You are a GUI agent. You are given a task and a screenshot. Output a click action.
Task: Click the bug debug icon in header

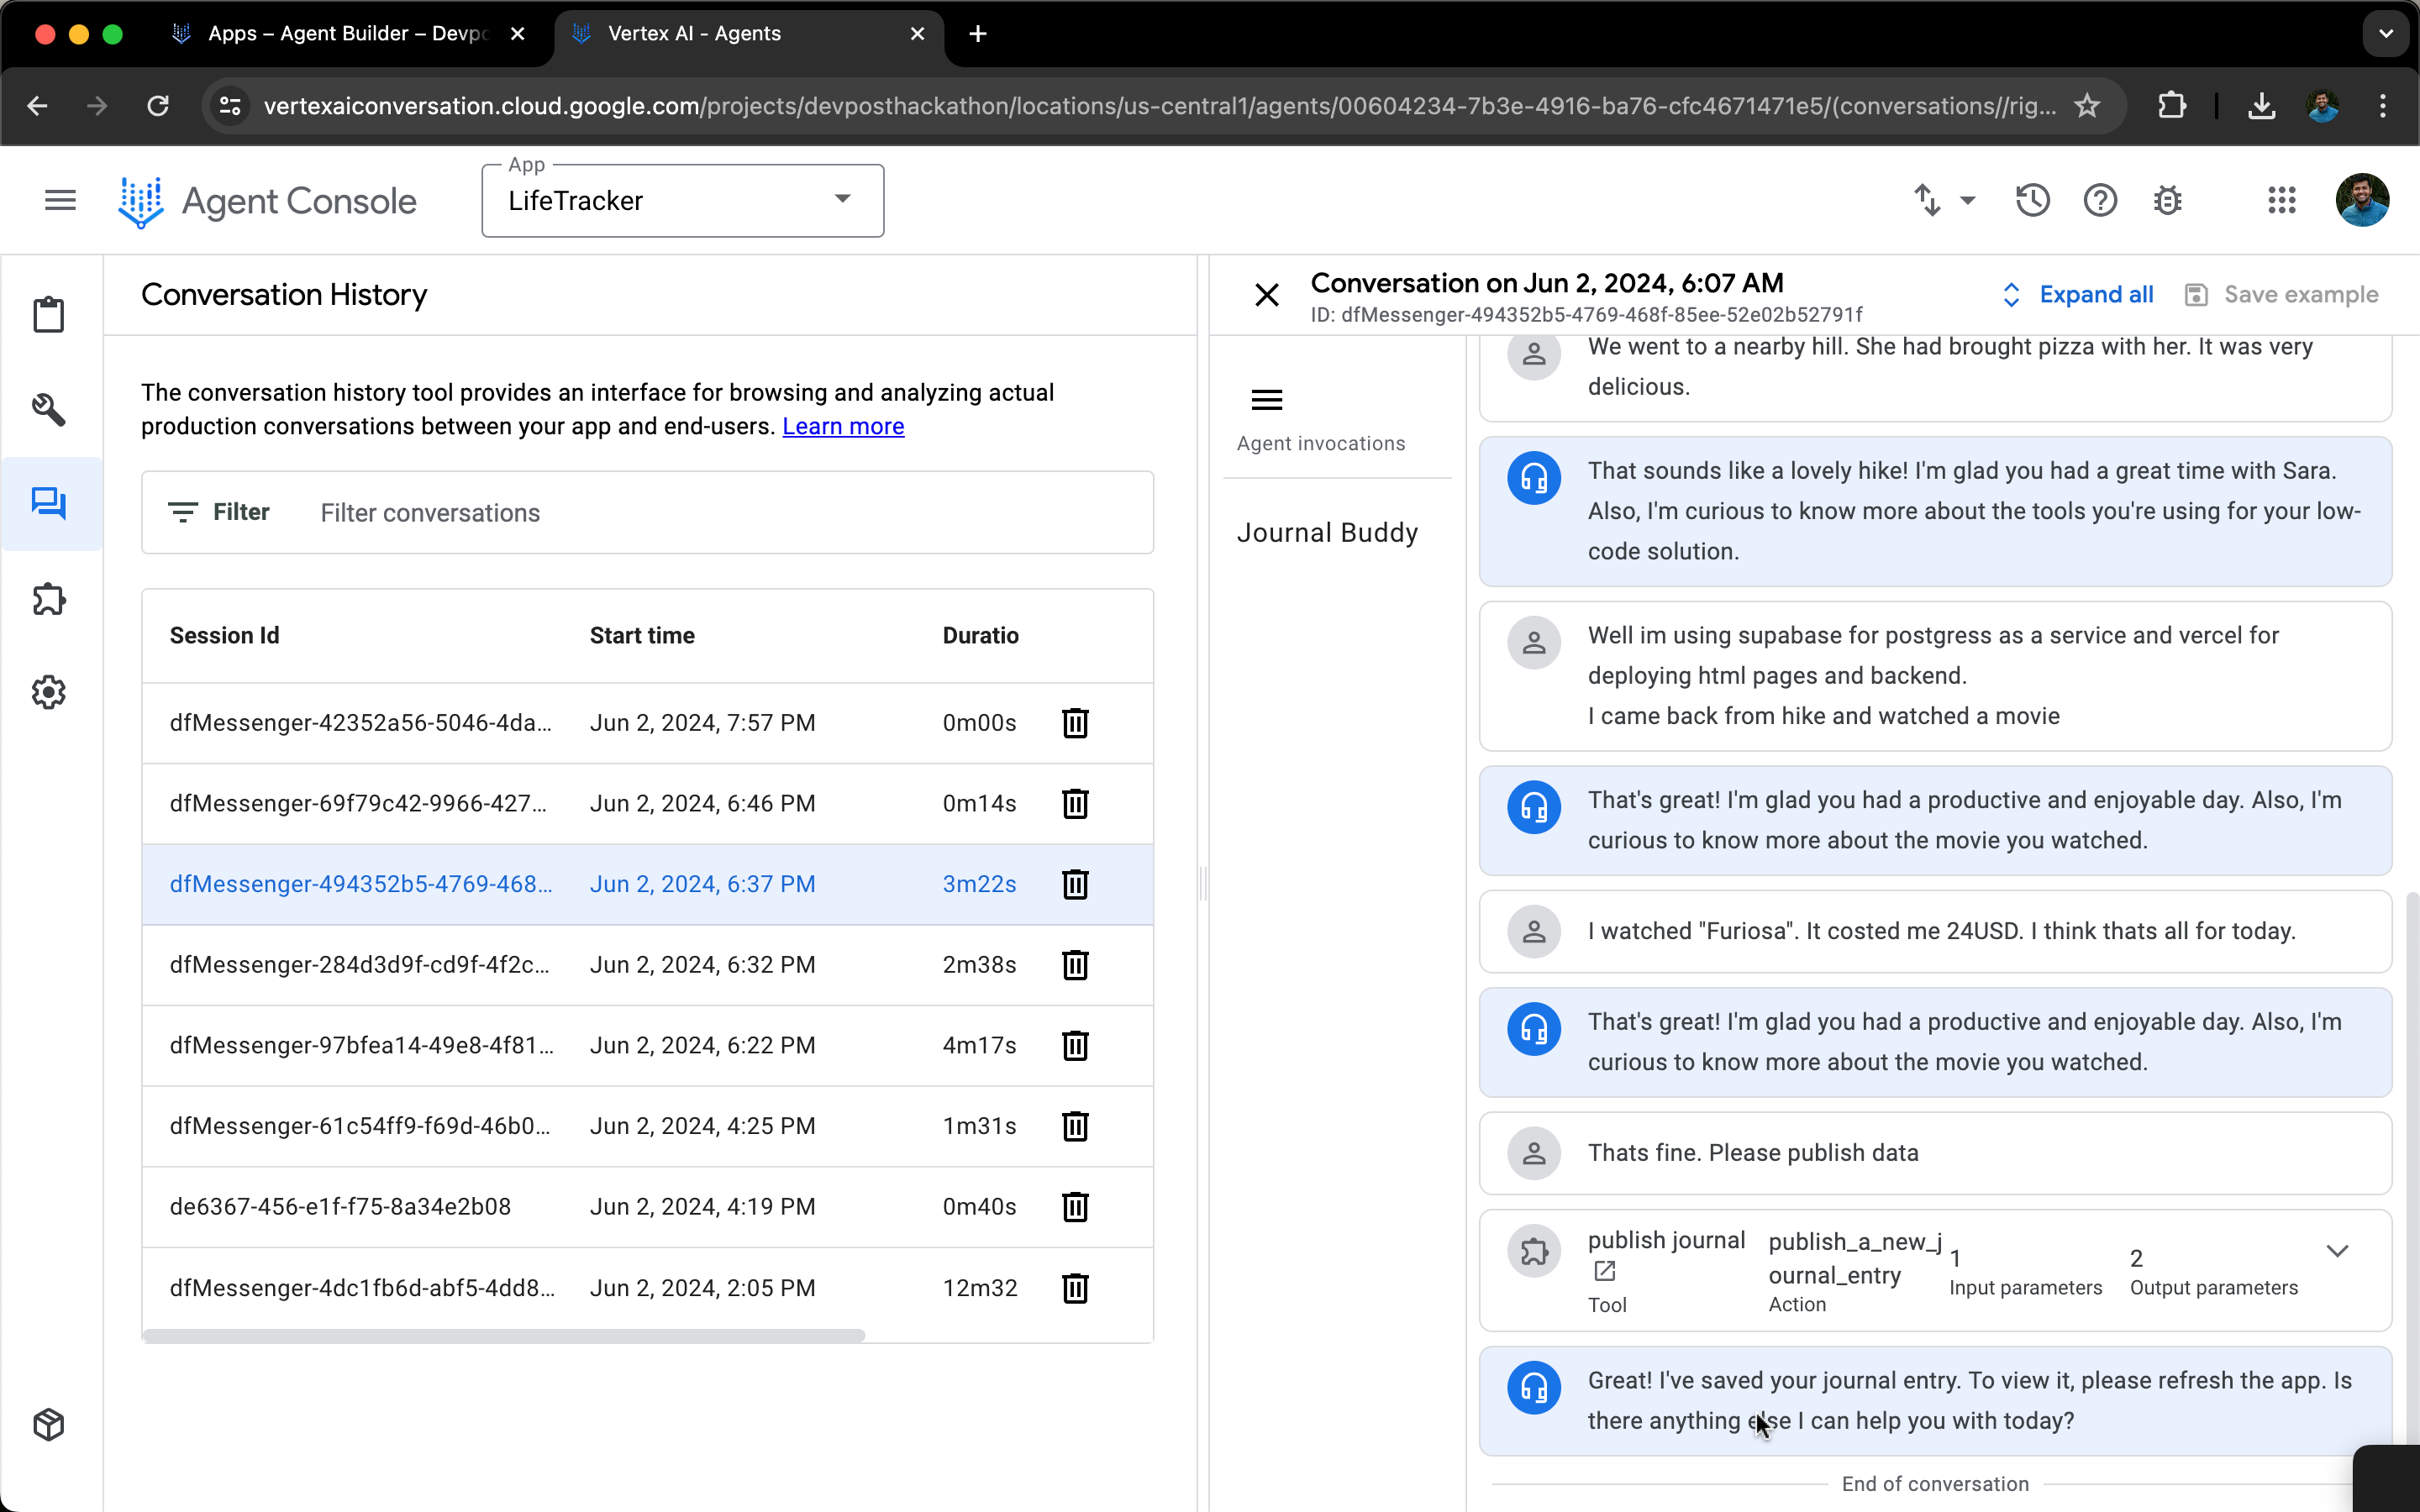coord(2167,201)
